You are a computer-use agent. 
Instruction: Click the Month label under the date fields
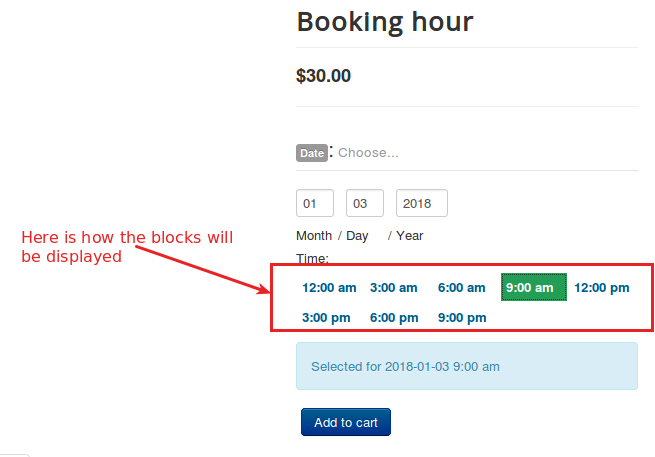314,236
